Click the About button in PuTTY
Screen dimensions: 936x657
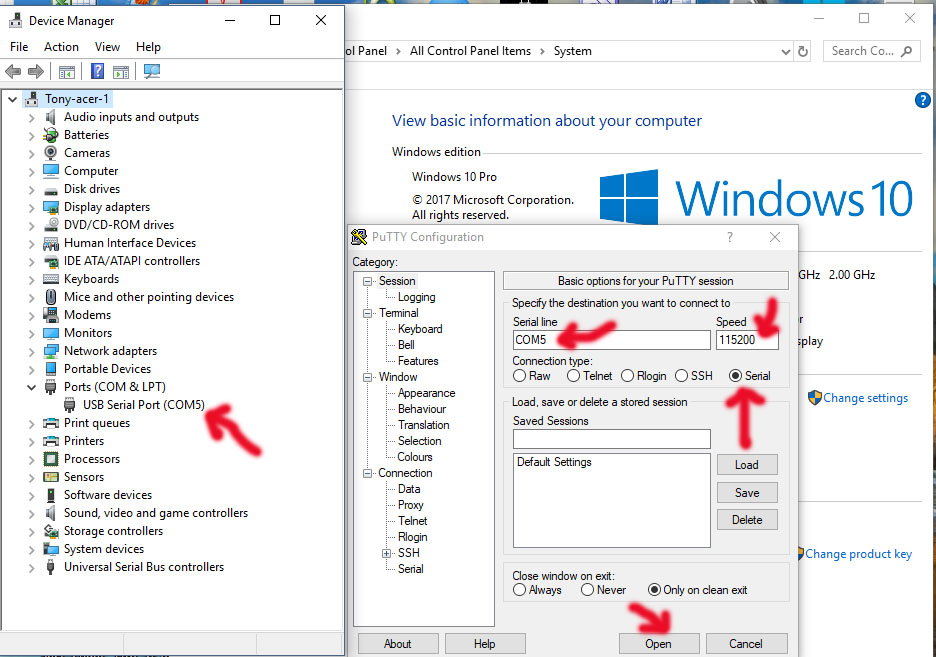coord(398,644)
